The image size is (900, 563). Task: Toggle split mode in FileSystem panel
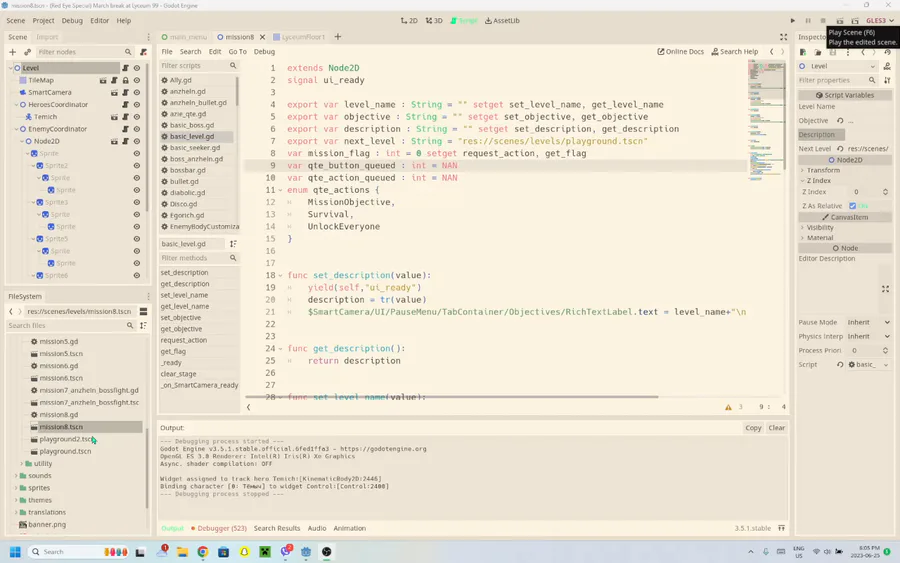click(x=143, y=311)
